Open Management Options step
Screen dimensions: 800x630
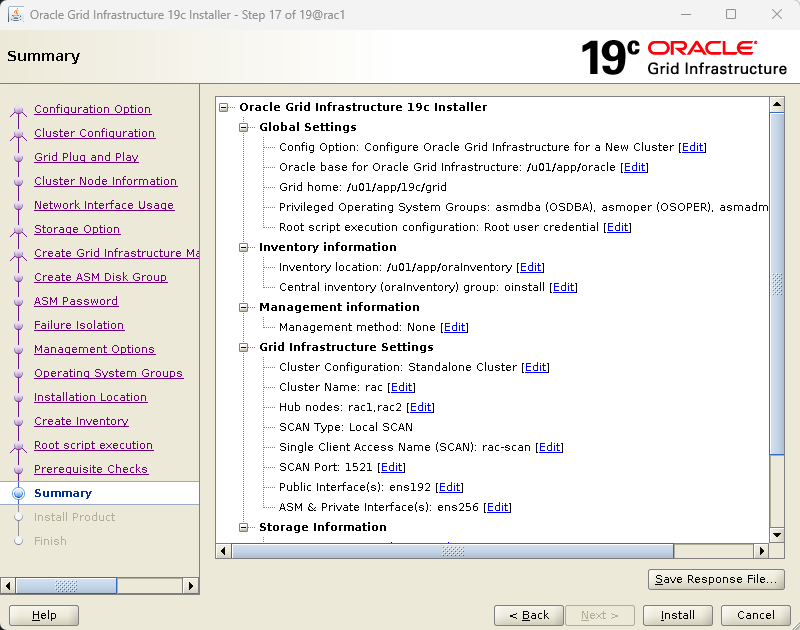pos(94,349)
